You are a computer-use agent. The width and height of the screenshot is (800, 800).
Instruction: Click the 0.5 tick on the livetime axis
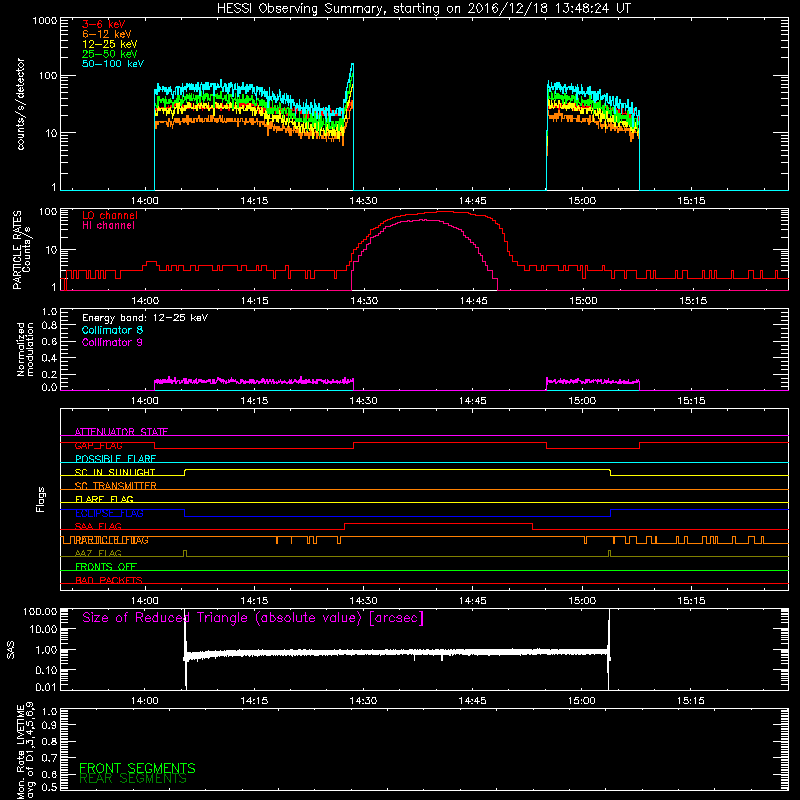49,787
